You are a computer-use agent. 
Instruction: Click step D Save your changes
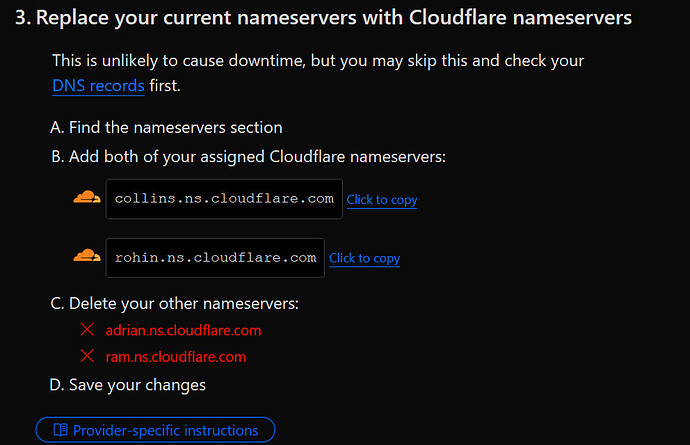click(x=128, y=385)
